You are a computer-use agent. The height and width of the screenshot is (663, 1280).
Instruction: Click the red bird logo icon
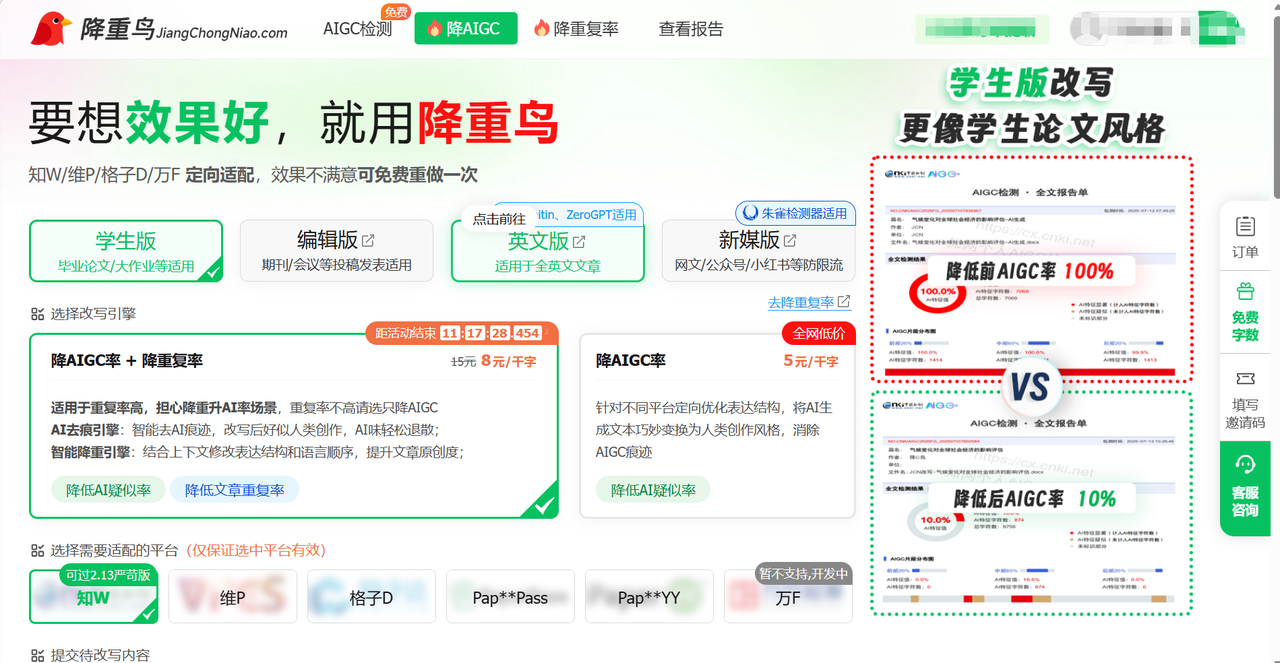(x=51, y=29)
